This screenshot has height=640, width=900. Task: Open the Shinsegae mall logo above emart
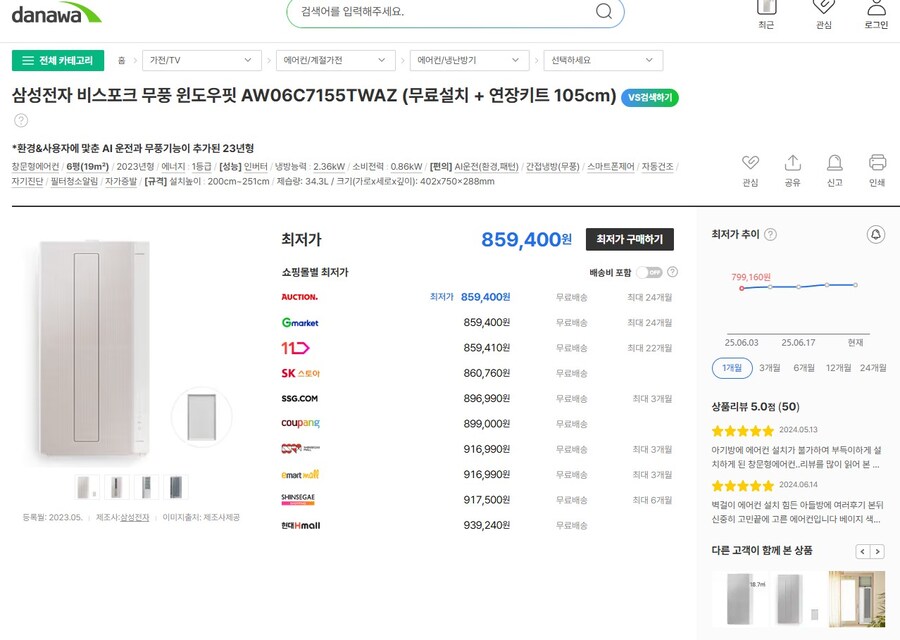pos(301,448)
